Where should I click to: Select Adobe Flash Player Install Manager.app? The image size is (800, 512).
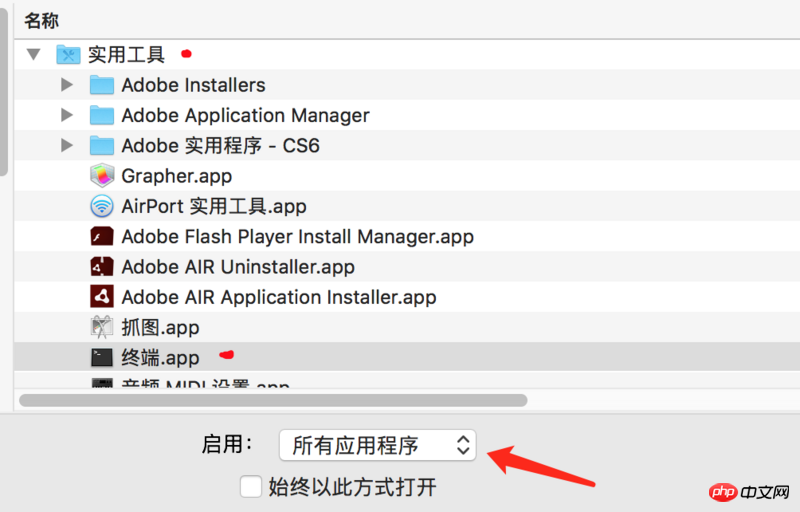tap(297, 237)
